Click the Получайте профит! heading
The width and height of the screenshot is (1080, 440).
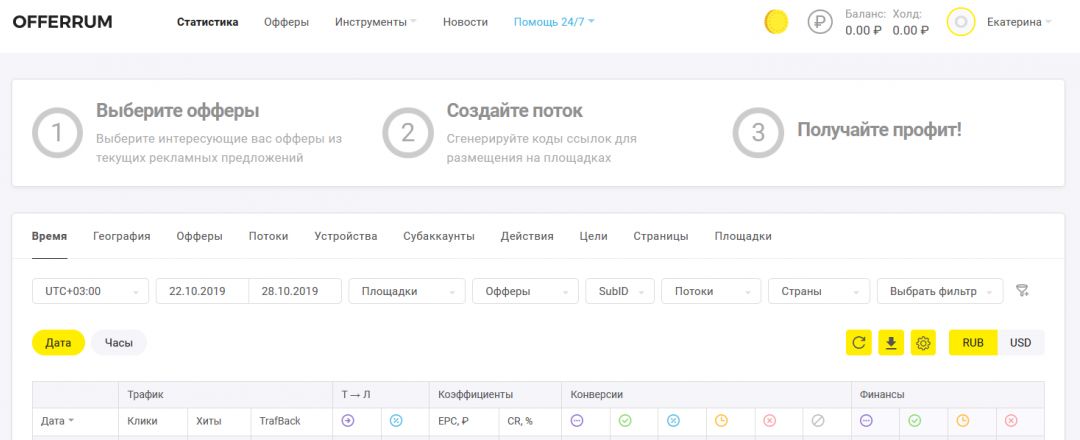coord(879,129)
